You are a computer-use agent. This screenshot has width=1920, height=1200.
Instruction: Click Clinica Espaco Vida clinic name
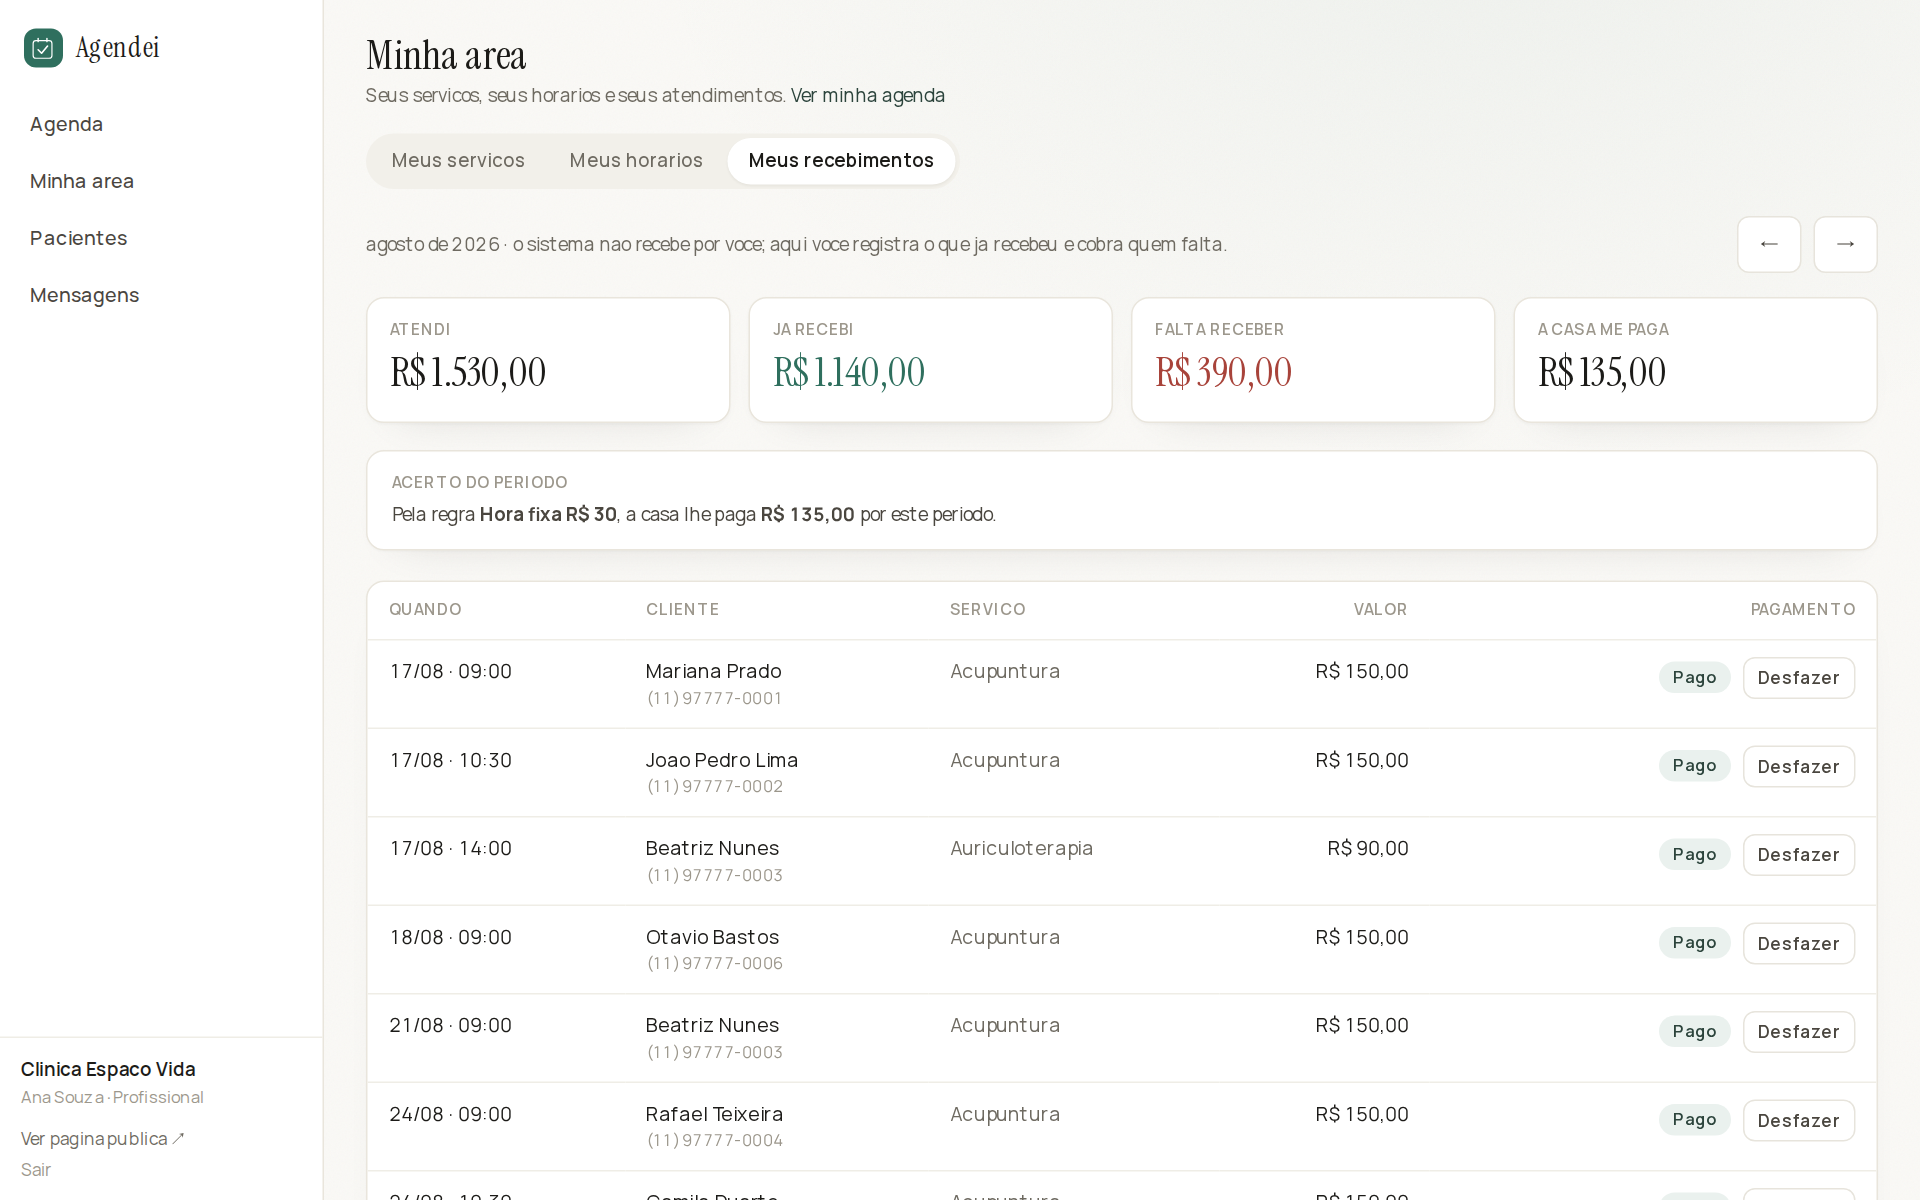tap(108, 1069)
